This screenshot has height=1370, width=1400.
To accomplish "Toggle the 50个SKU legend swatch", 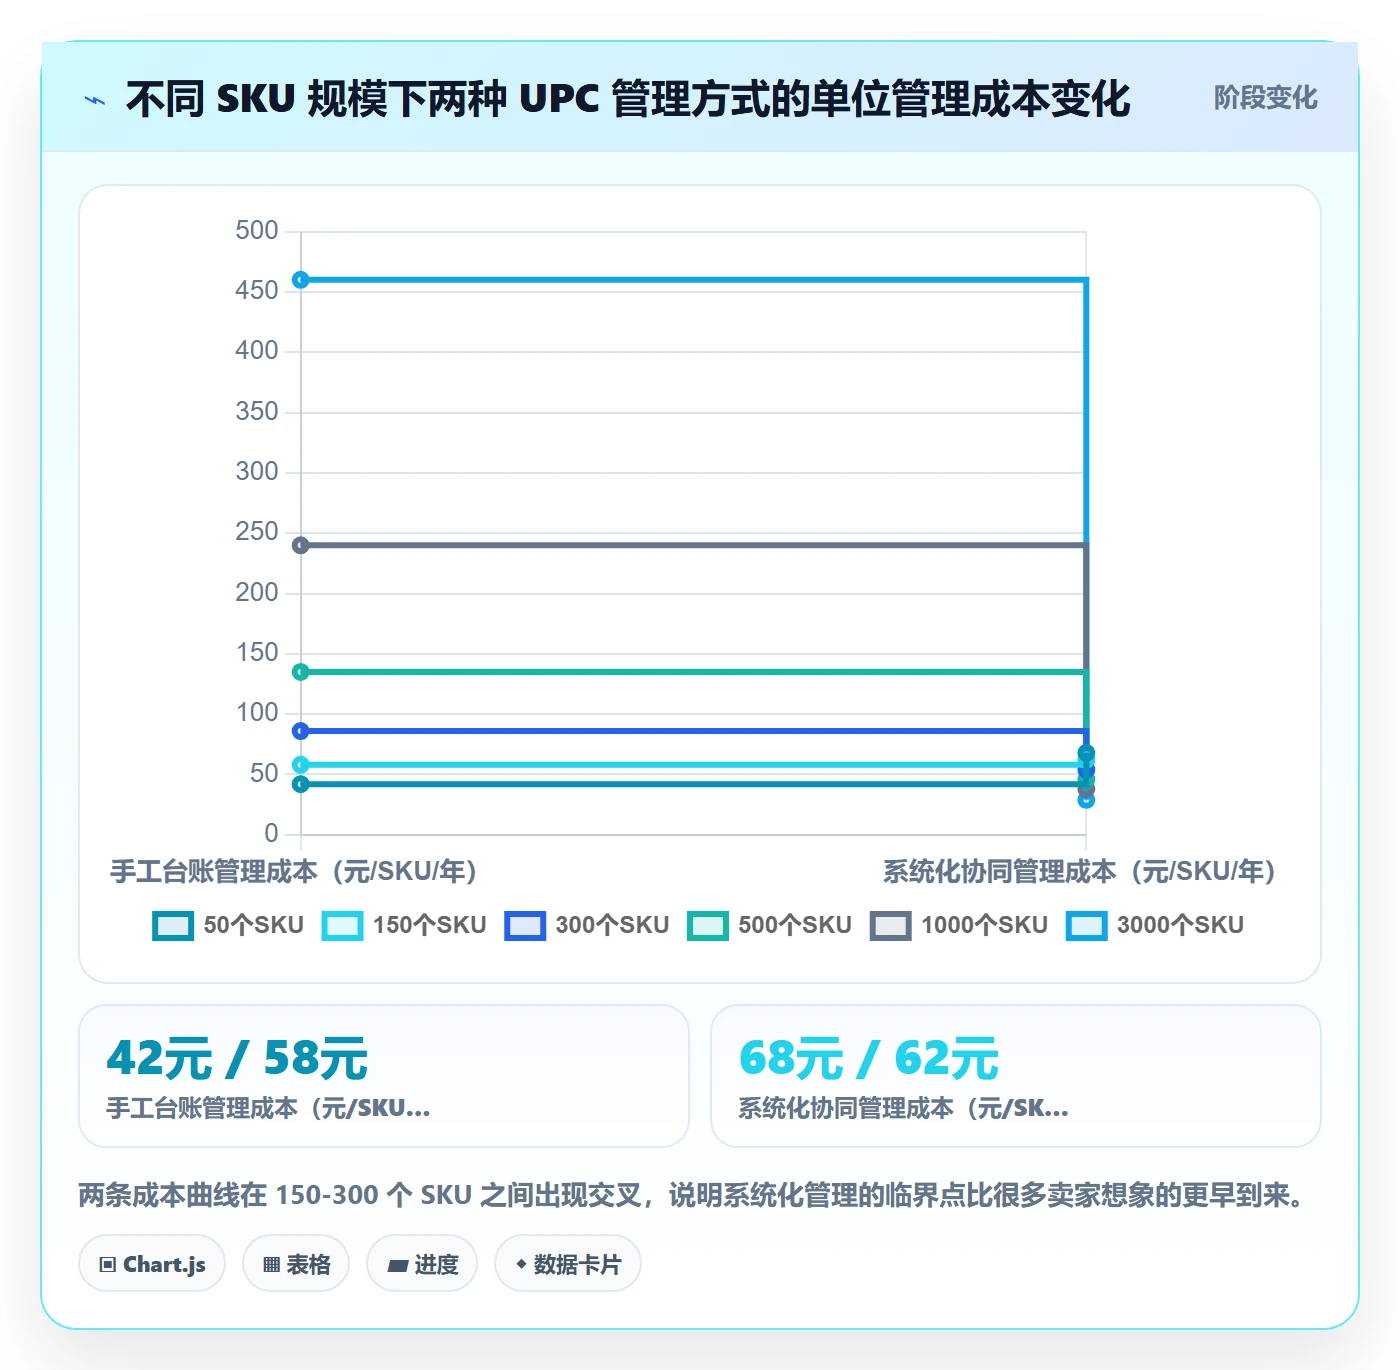I will pos(173,926).
